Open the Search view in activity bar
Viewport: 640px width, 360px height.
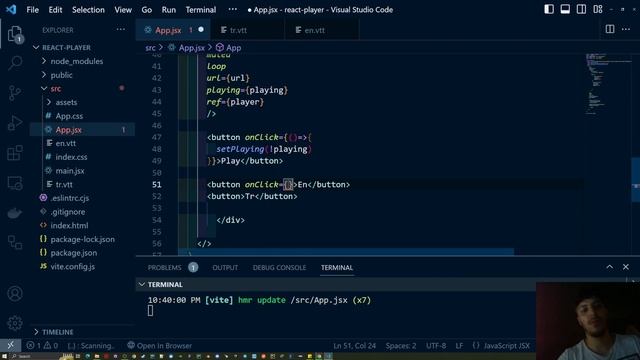click(x=15, y=62)
